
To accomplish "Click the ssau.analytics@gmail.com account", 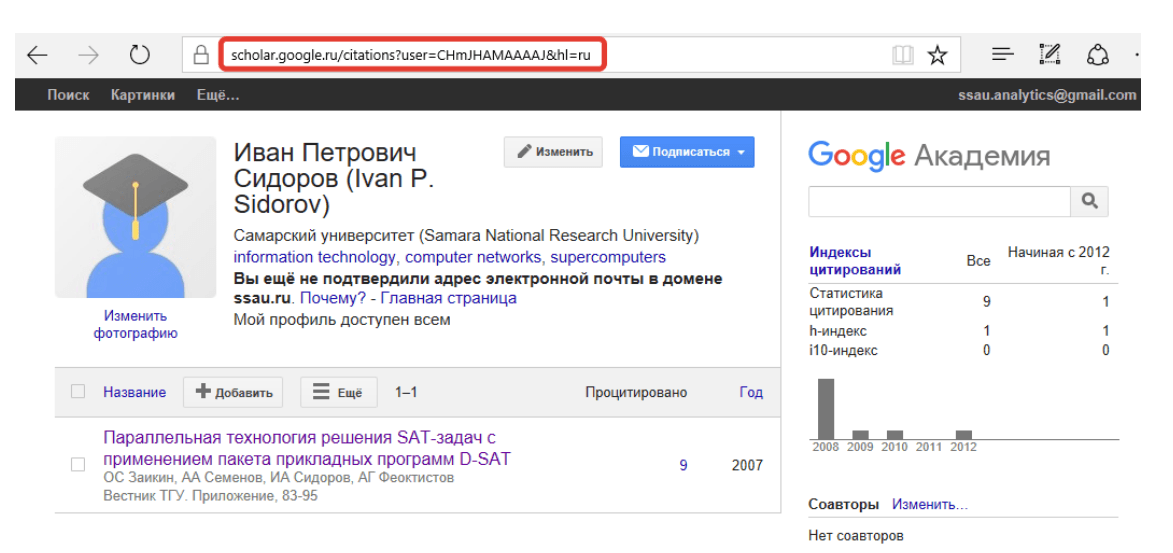I will [x=1047, y=95].
